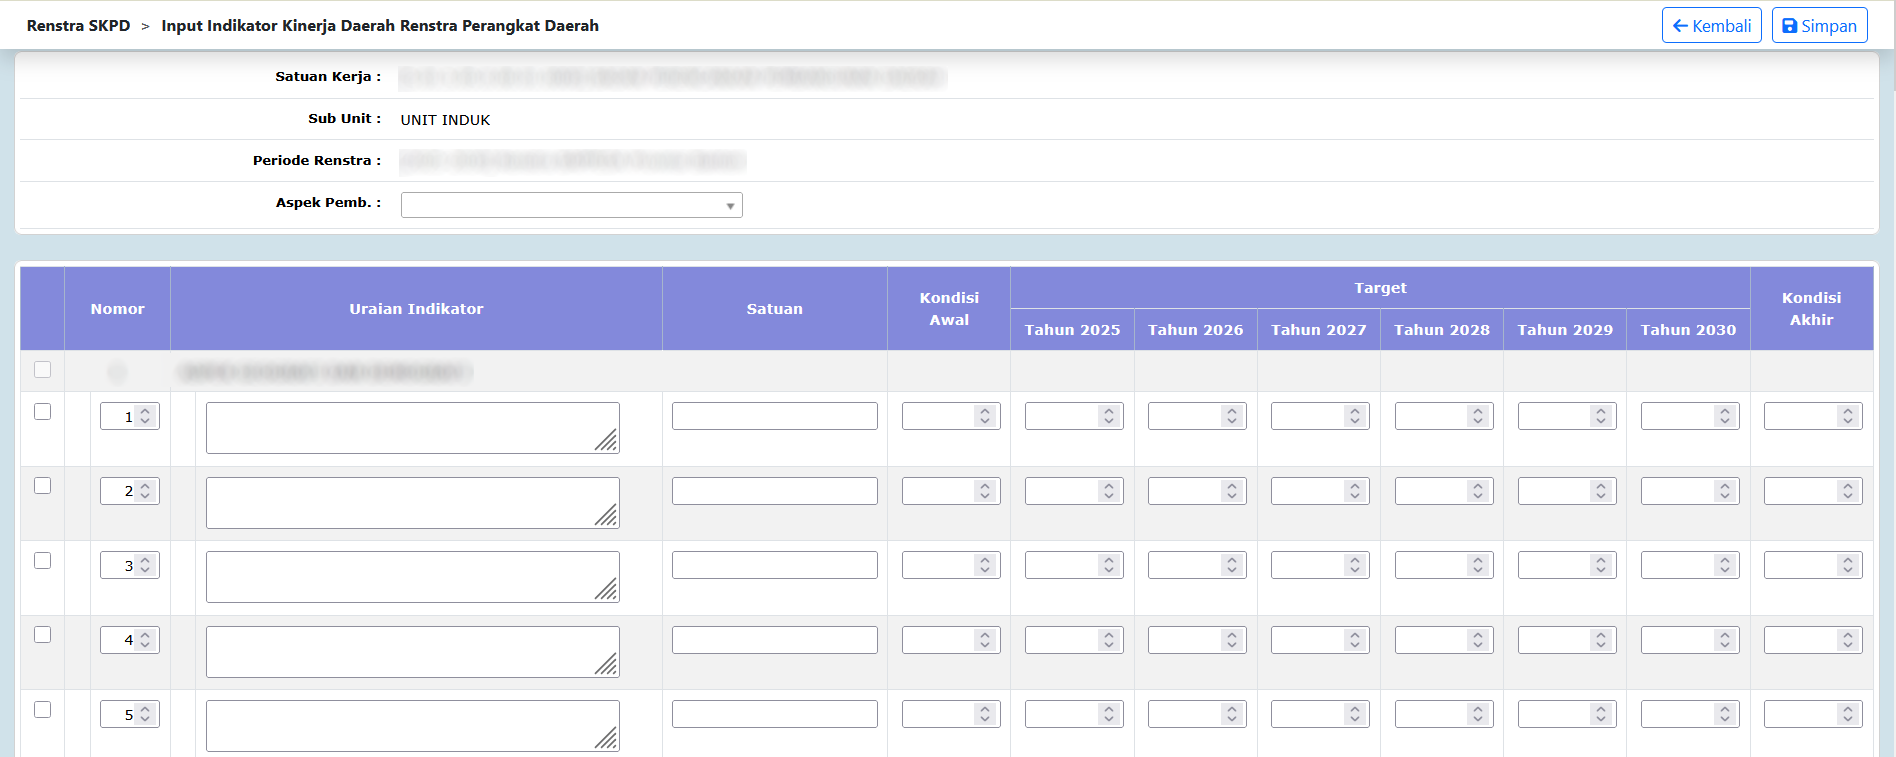Click the Kembali back arrow button

1711,26
